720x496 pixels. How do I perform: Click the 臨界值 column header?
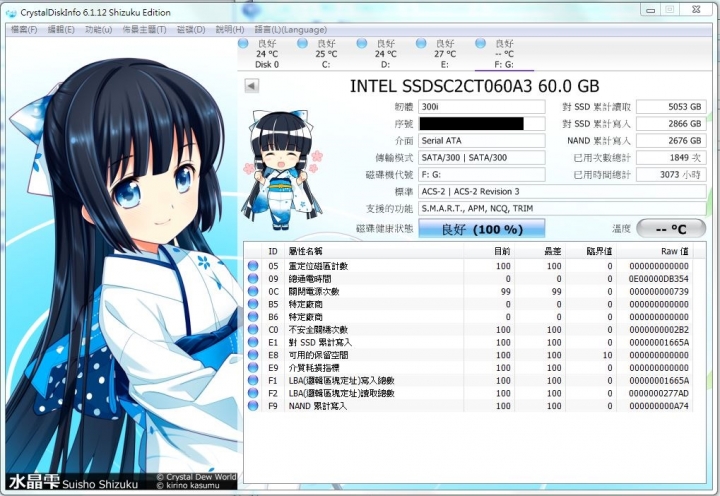point(591,251)
